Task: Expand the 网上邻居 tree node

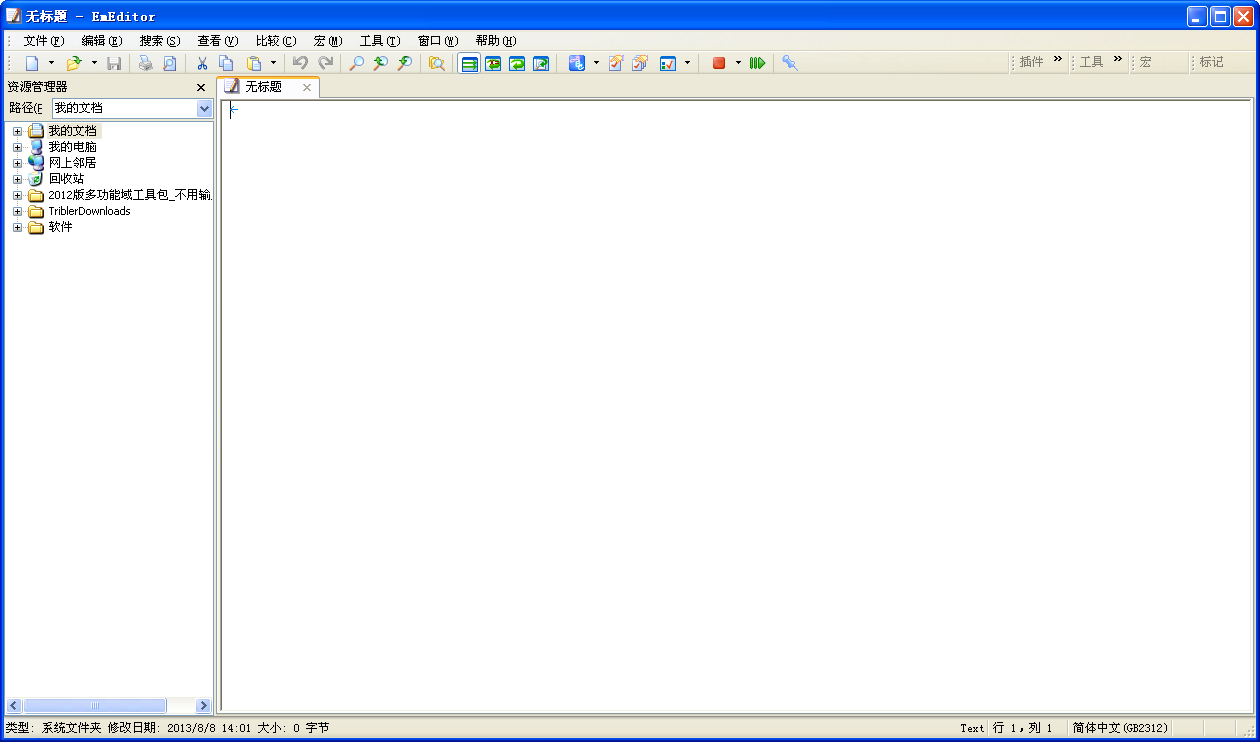Action: pos(17,163)
